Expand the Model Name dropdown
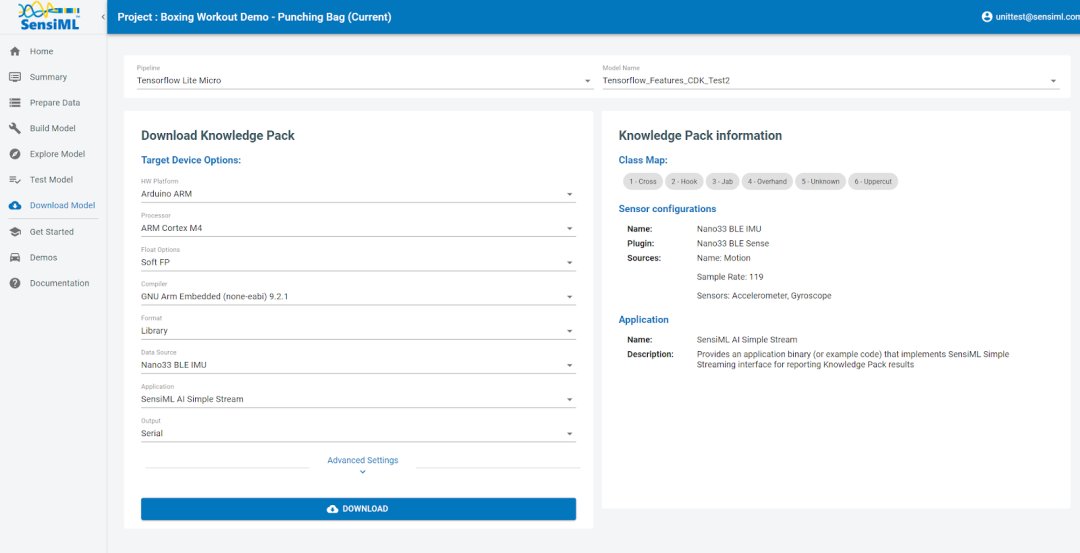This screenshot has height=553, width=1080. 829,80
